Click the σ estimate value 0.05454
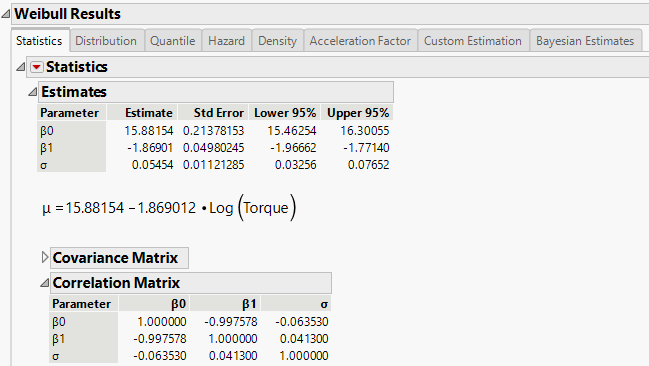This screenshot has height=366, width=649. pyautogui.click(x=152, y=165)
